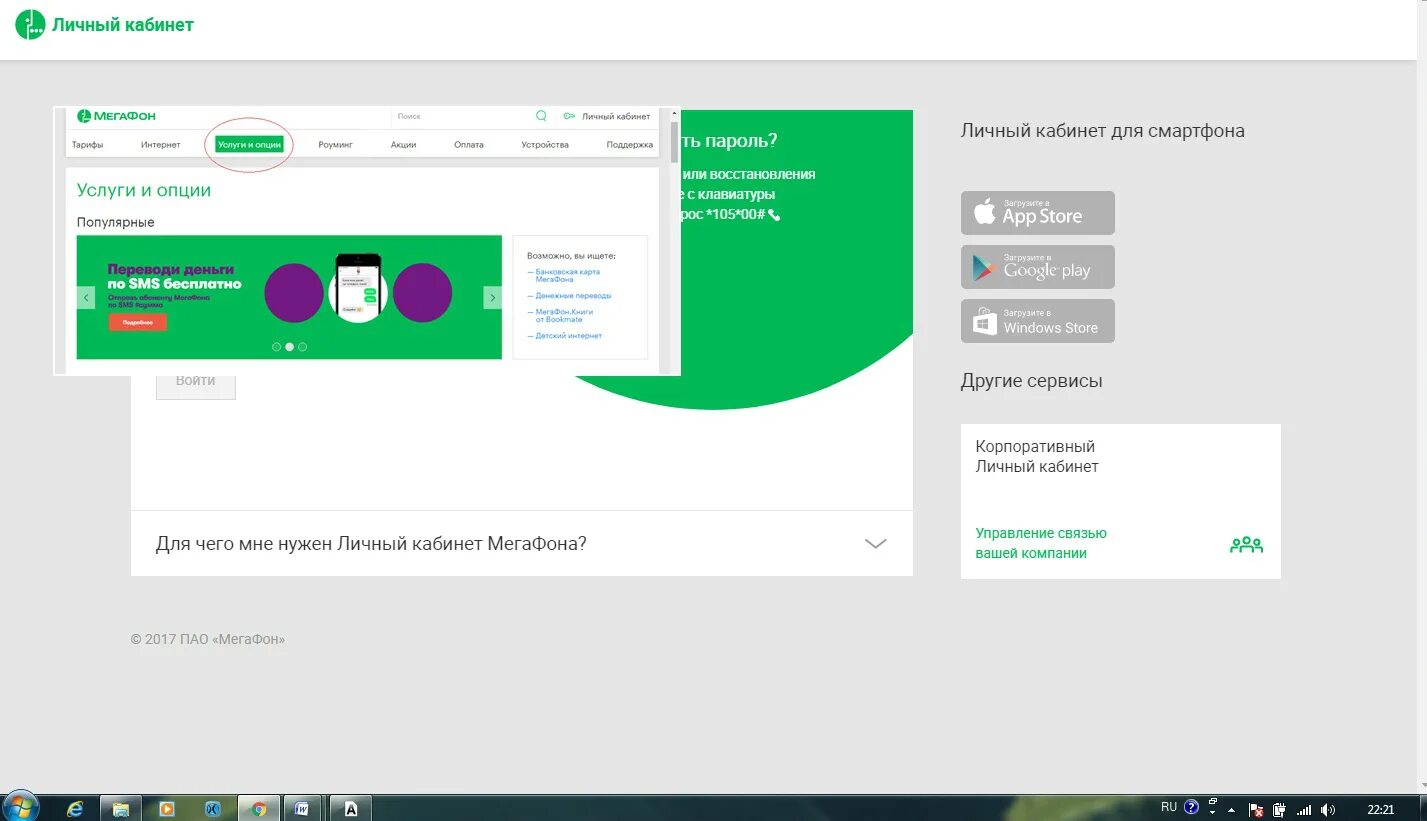Click the chevron arrow in the FAQ row
The height and width of the screenshot is (821, 1427).
876,544
